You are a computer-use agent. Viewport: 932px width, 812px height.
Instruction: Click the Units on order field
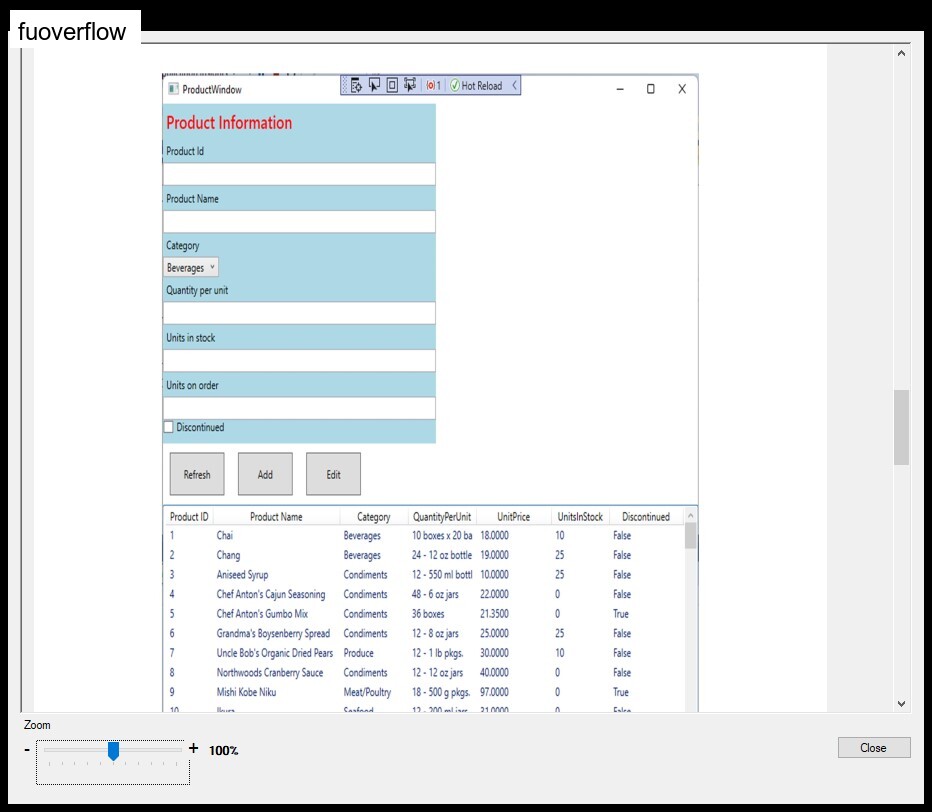[299, 408]
